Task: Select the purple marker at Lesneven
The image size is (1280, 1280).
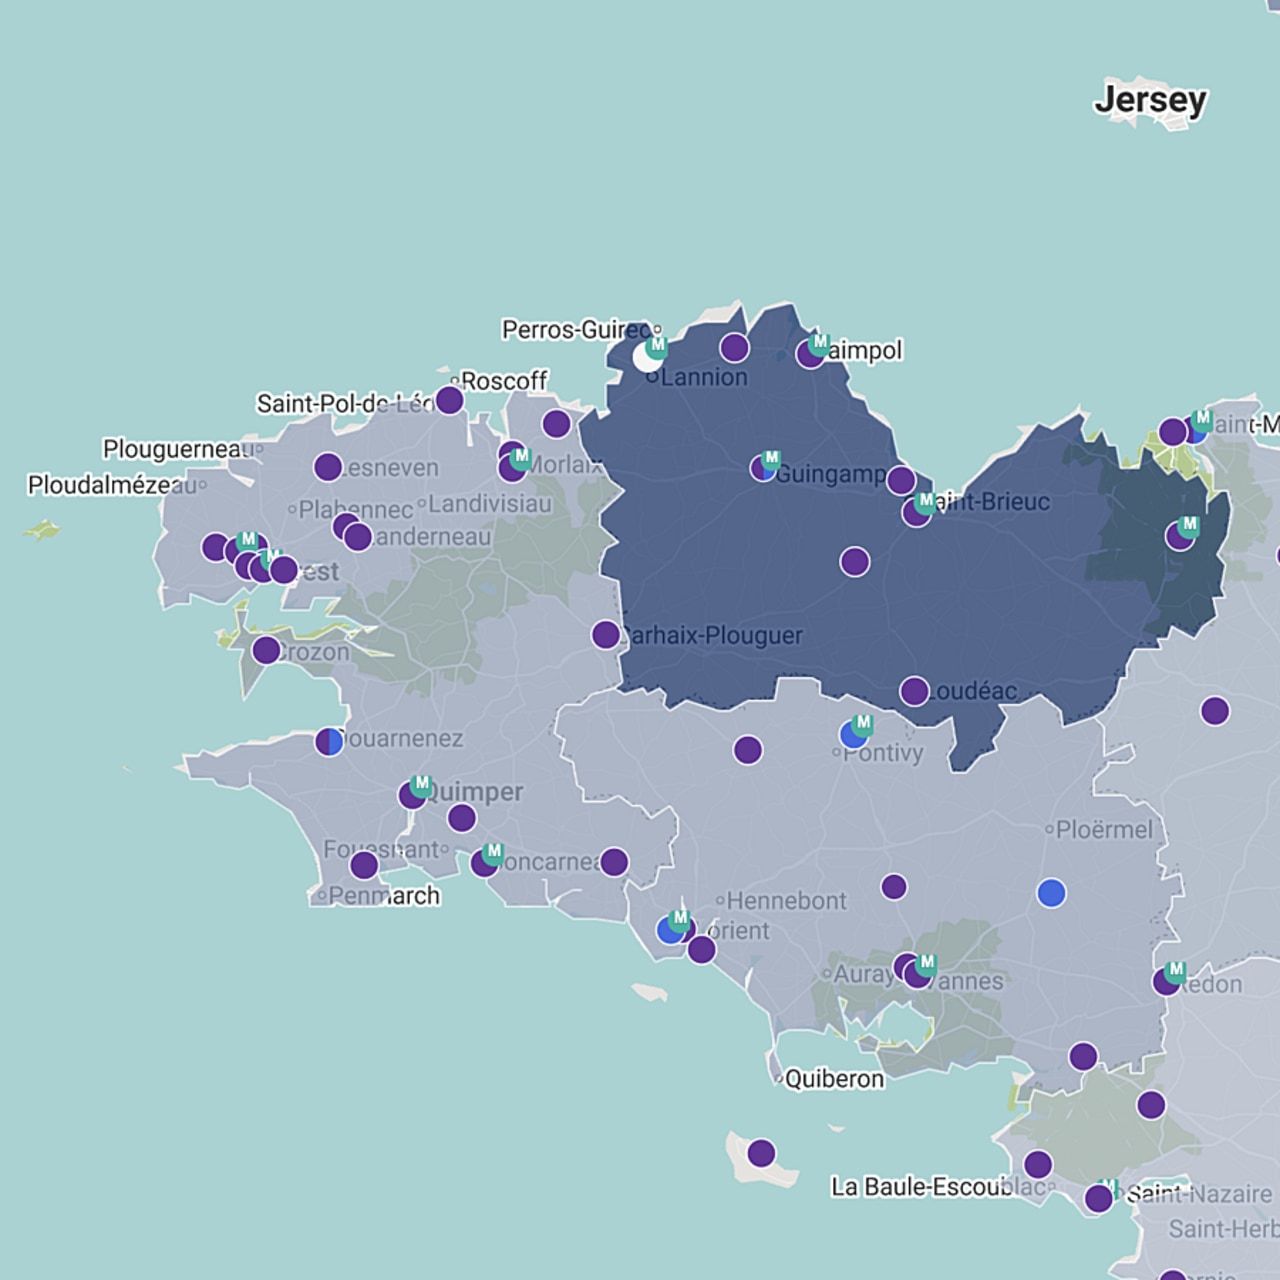Action: point(328,466)
